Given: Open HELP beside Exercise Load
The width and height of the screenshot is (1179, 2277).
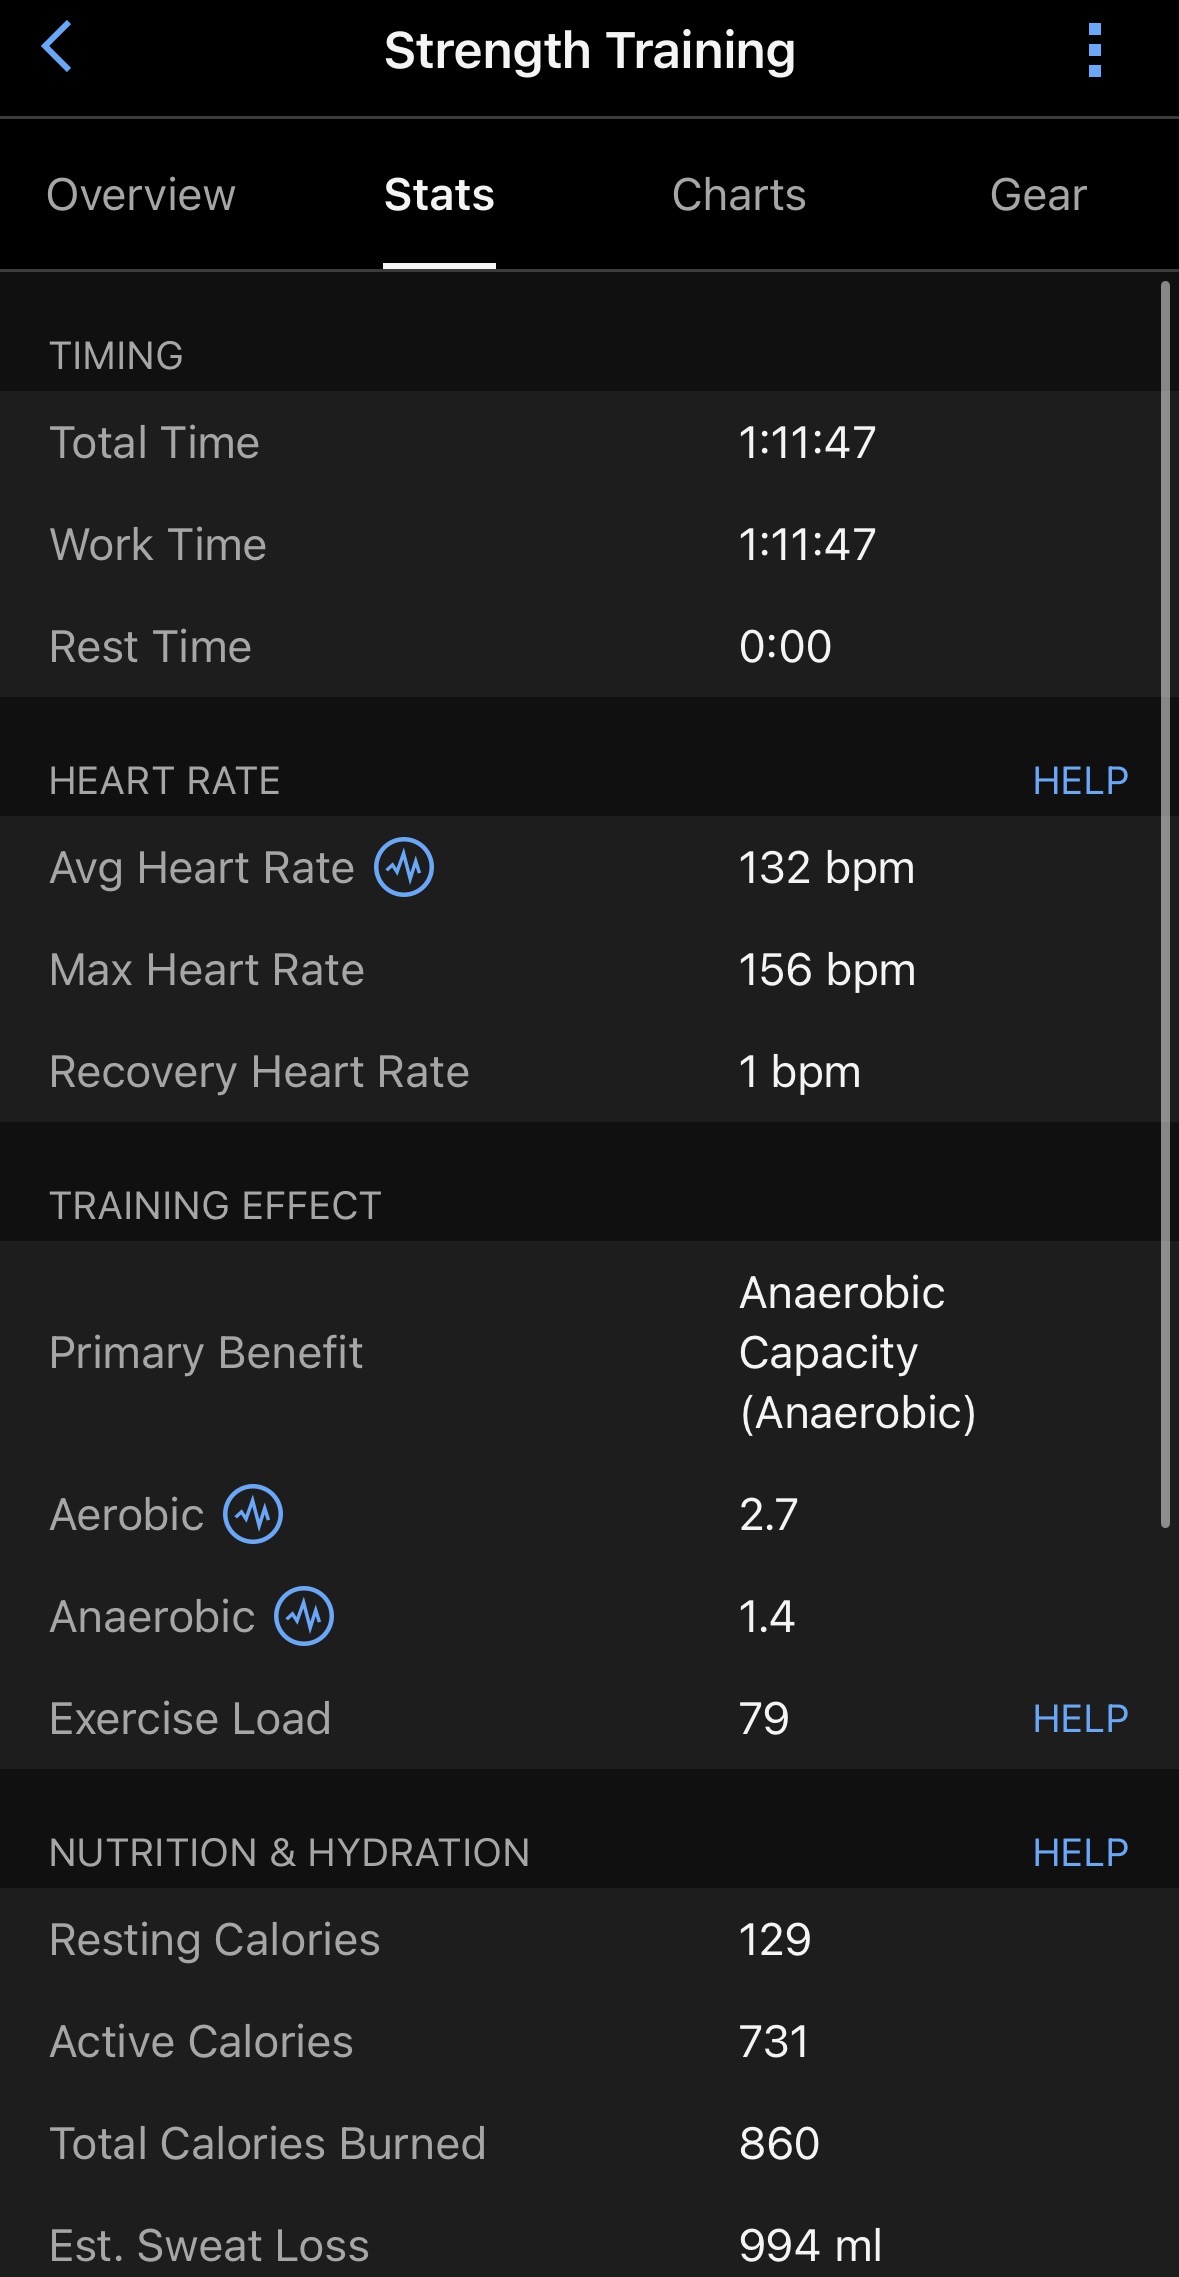Looking at the screenshot, I should (1080, 1719).
